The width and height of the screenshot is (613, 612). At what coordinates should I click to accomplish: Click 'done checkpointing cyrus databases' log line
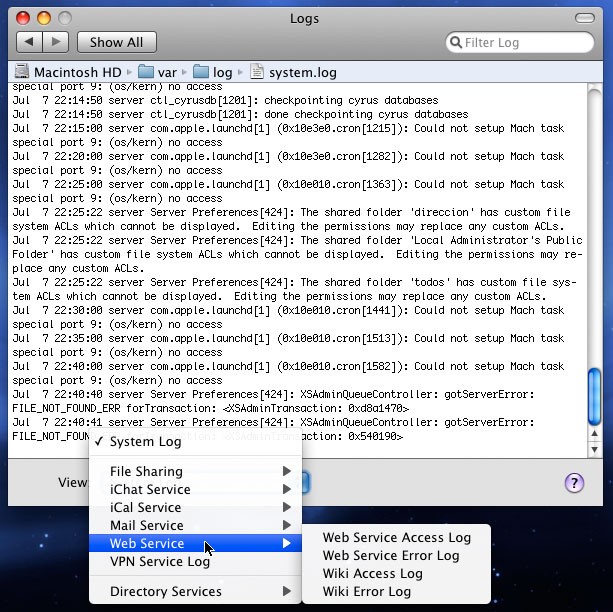[240, 114]
